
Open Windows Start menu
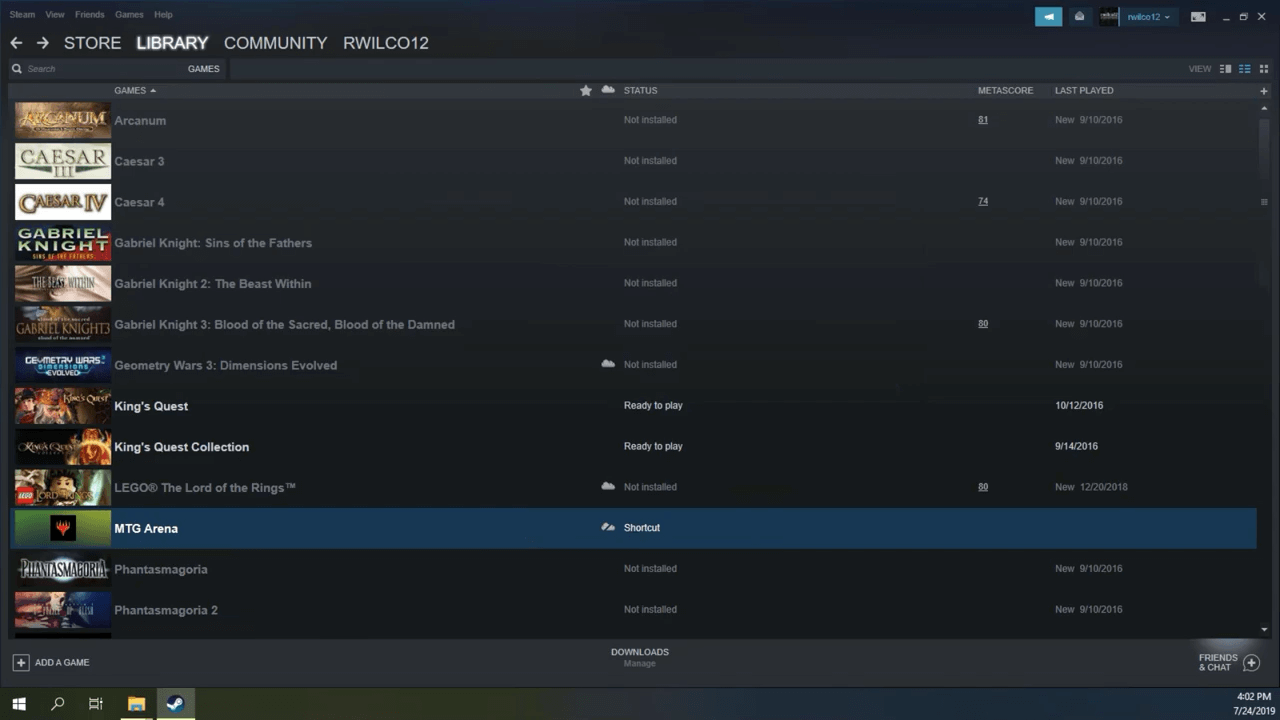pyautogui.click(x=19, y=704)
